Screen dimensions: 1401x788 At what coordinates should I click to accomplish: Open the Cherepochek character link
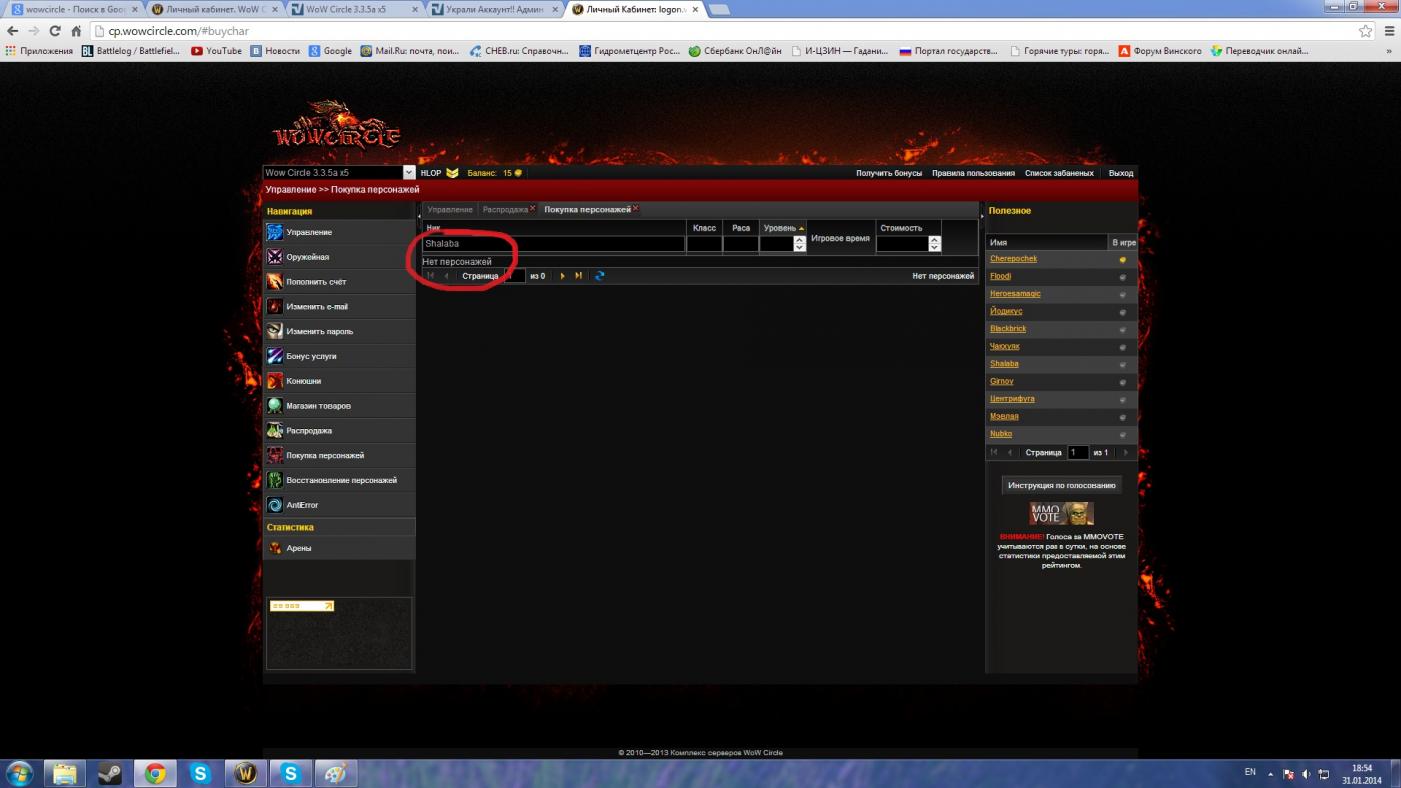[x=1013, y=259]
